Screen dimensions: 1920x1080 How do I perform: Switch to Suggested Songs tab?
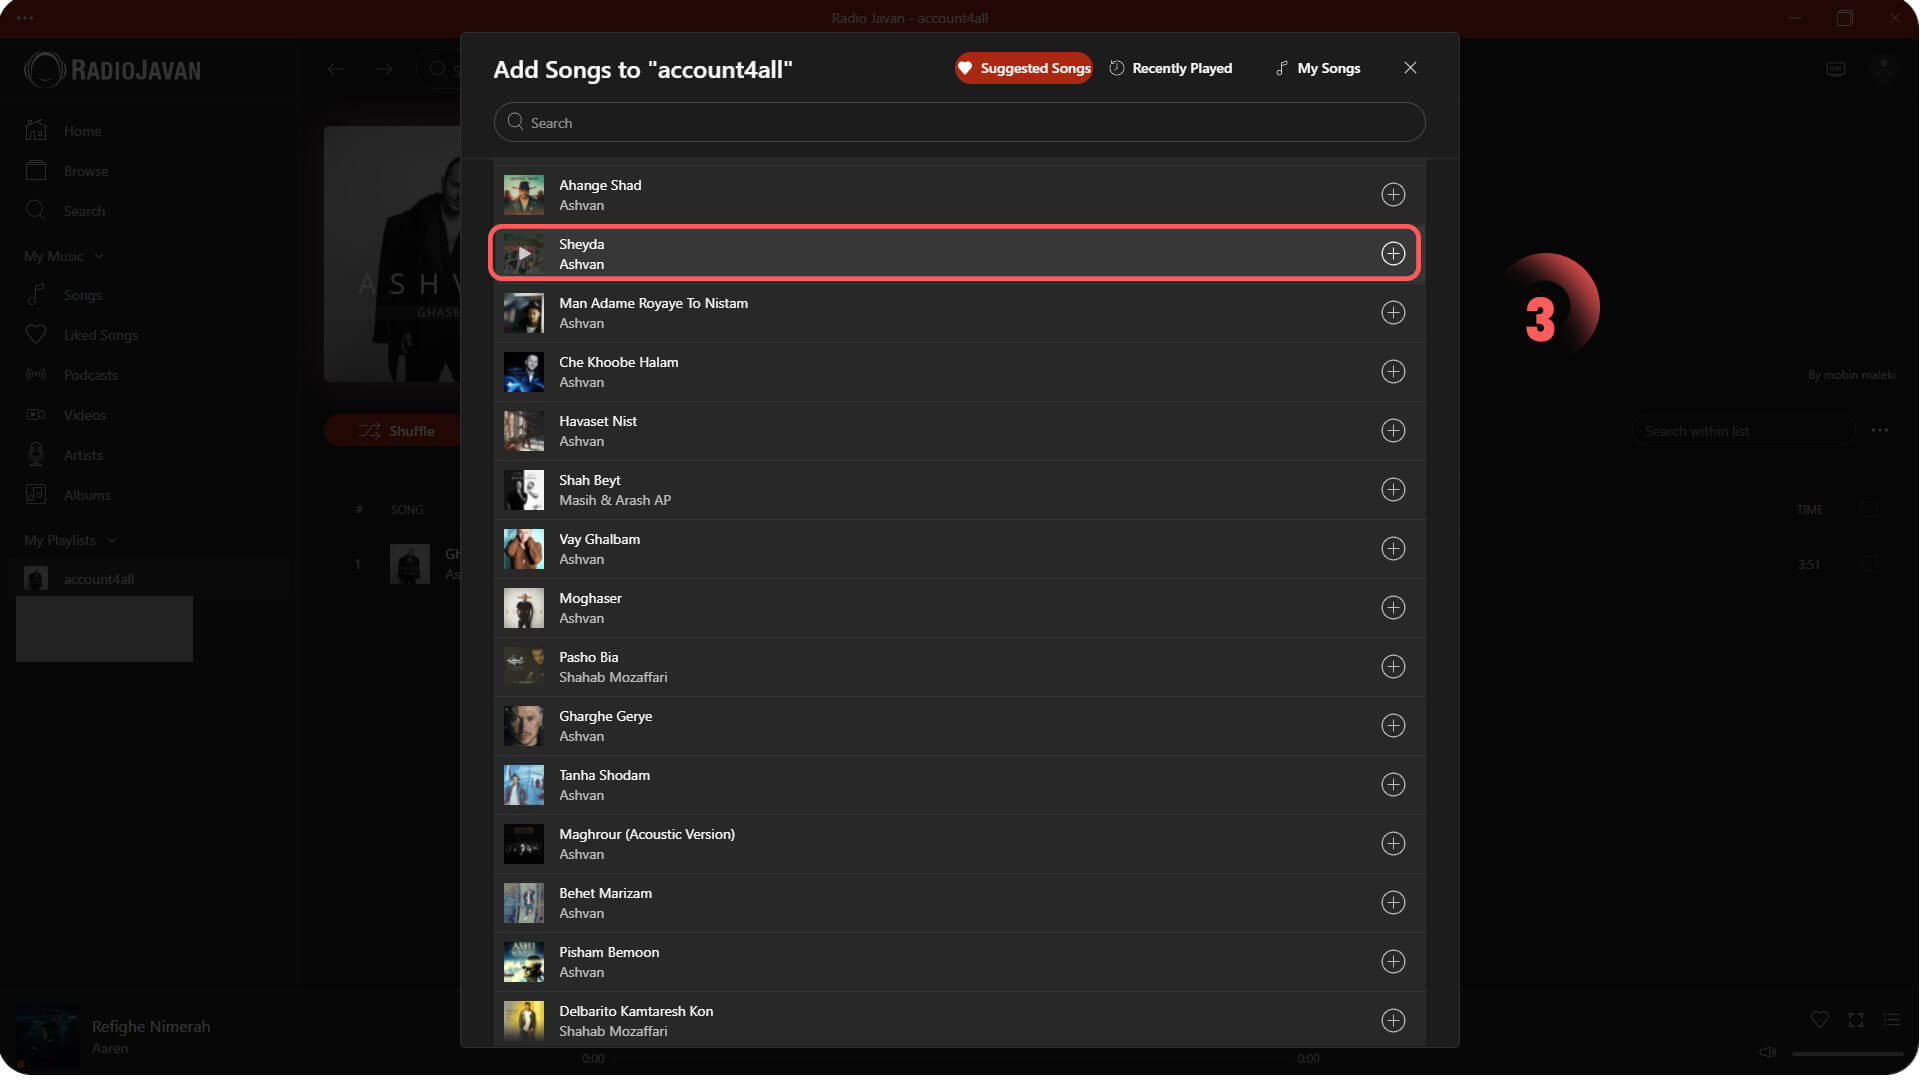point(1023,68)
